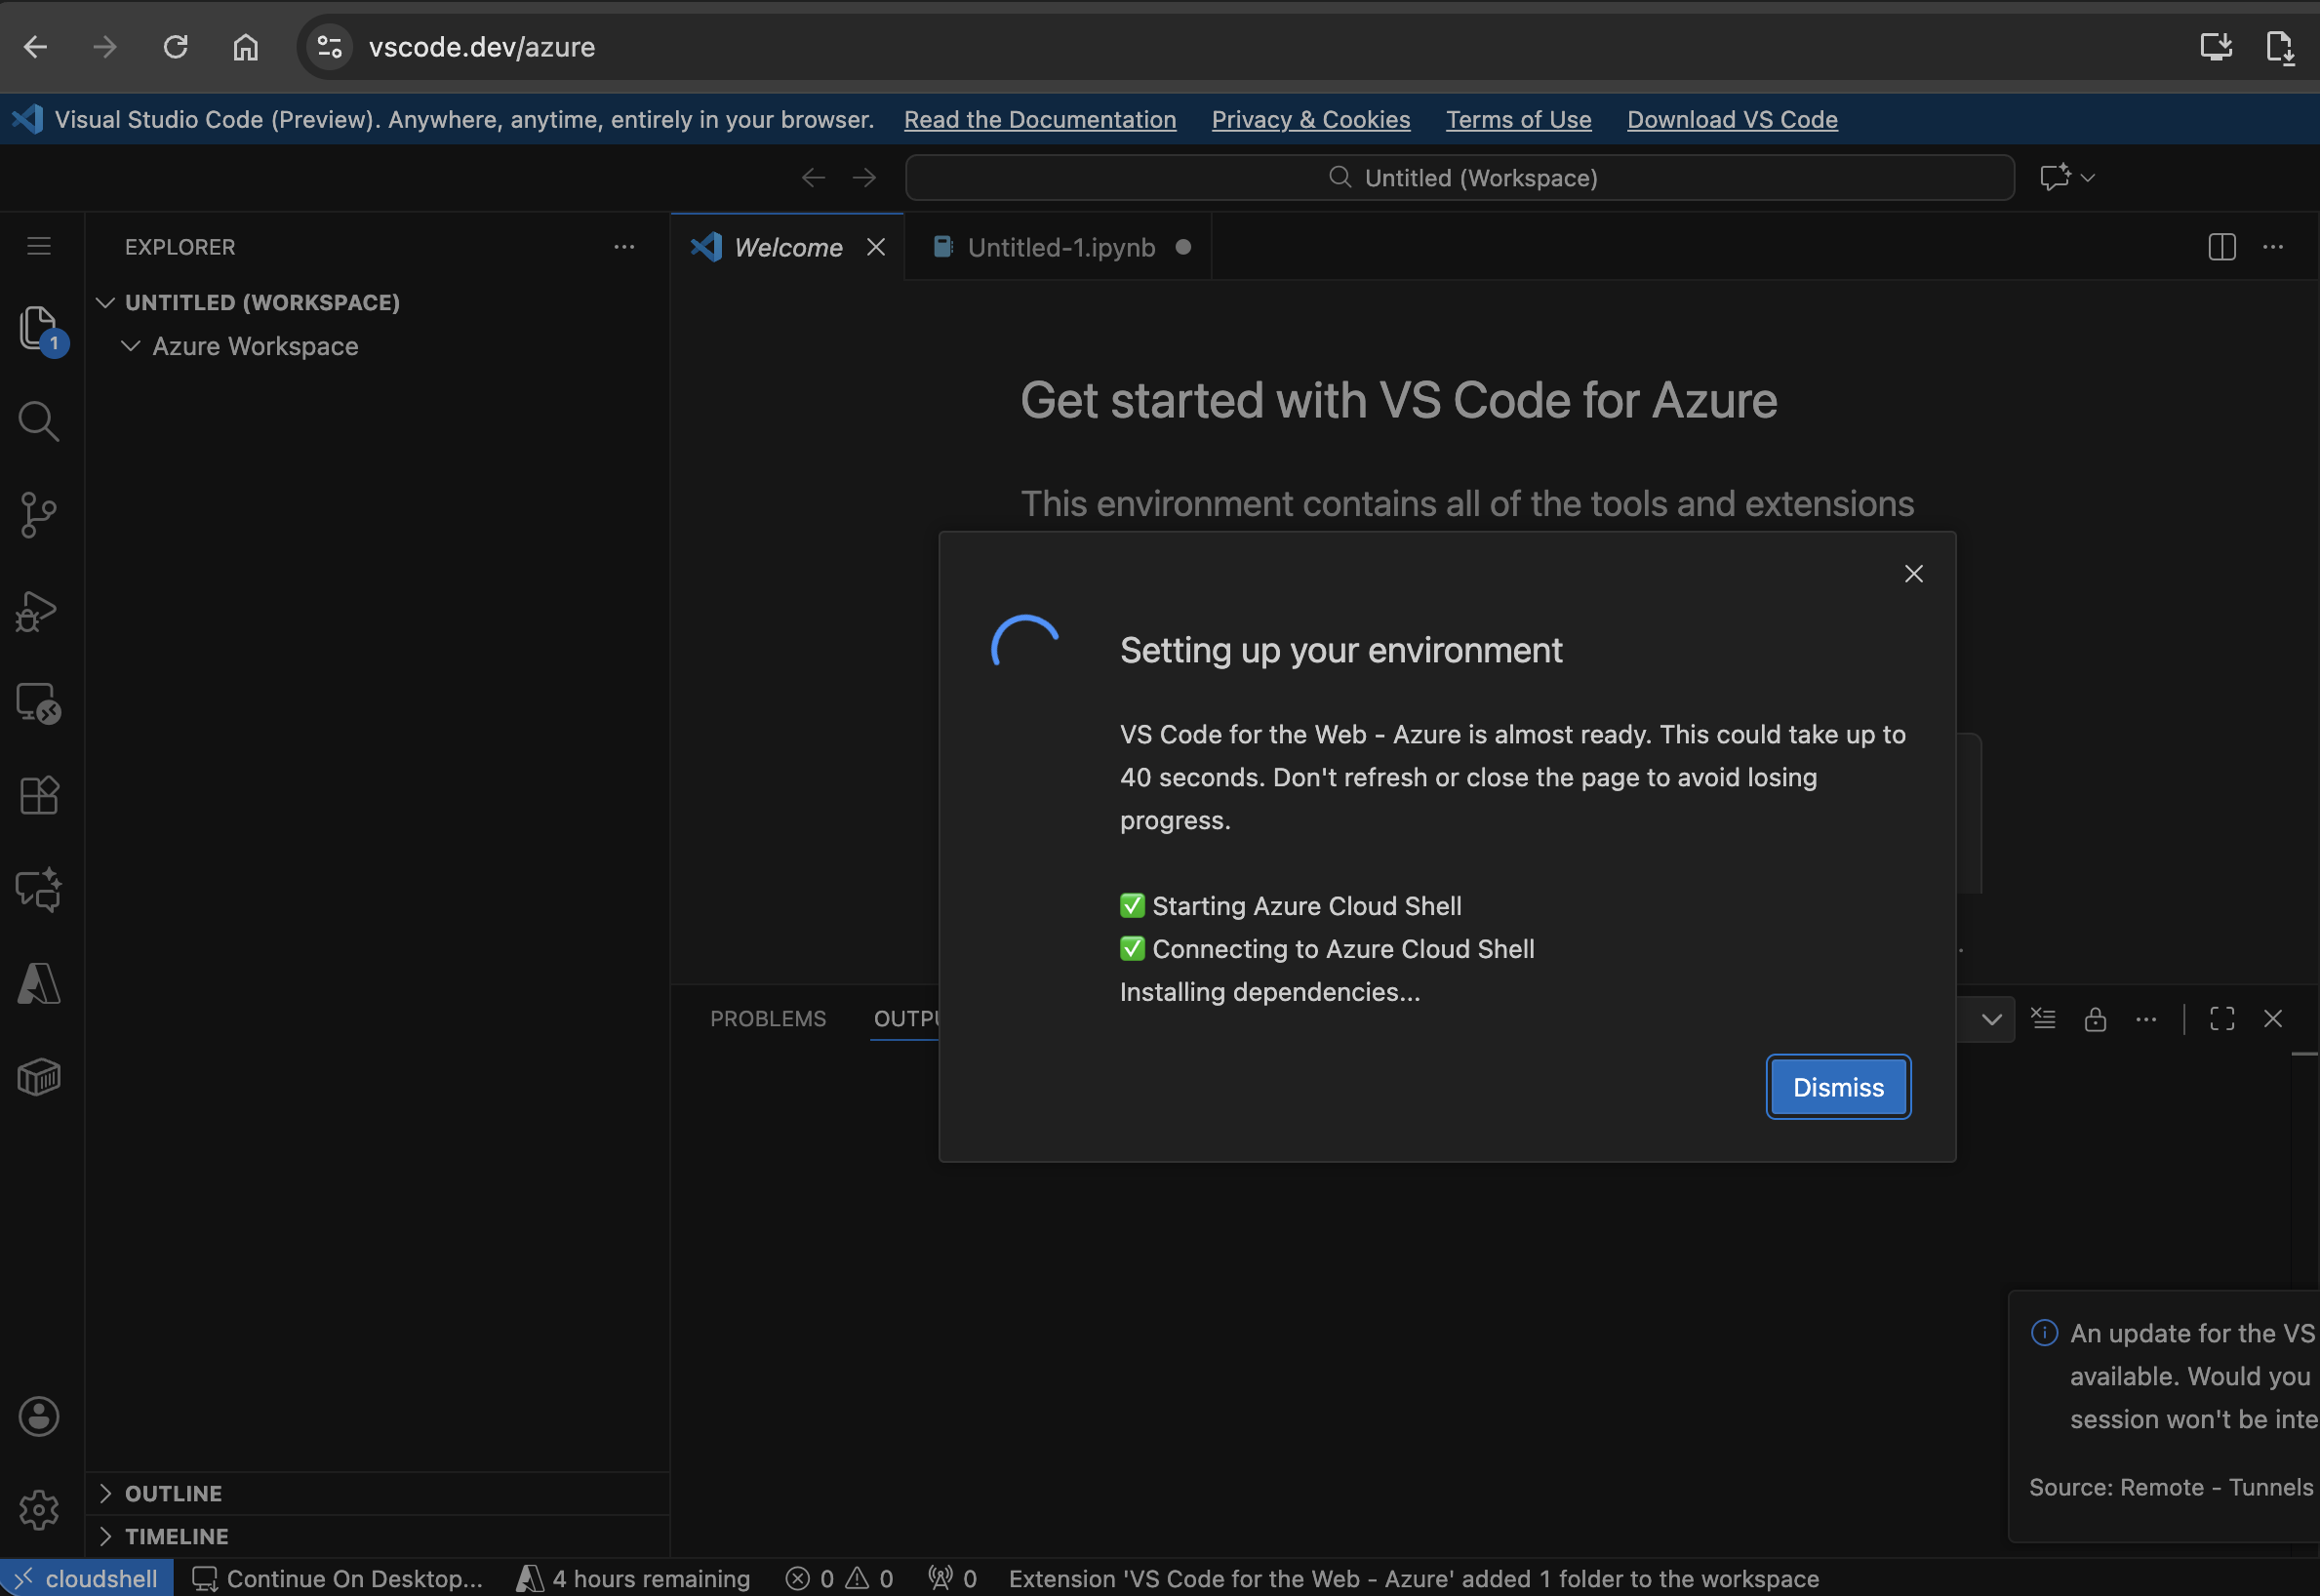The width and height of the screenshot is (2320, 1596).
Task: Dismiss the environment setup dialog
Action: [x=1837, y=1086]
